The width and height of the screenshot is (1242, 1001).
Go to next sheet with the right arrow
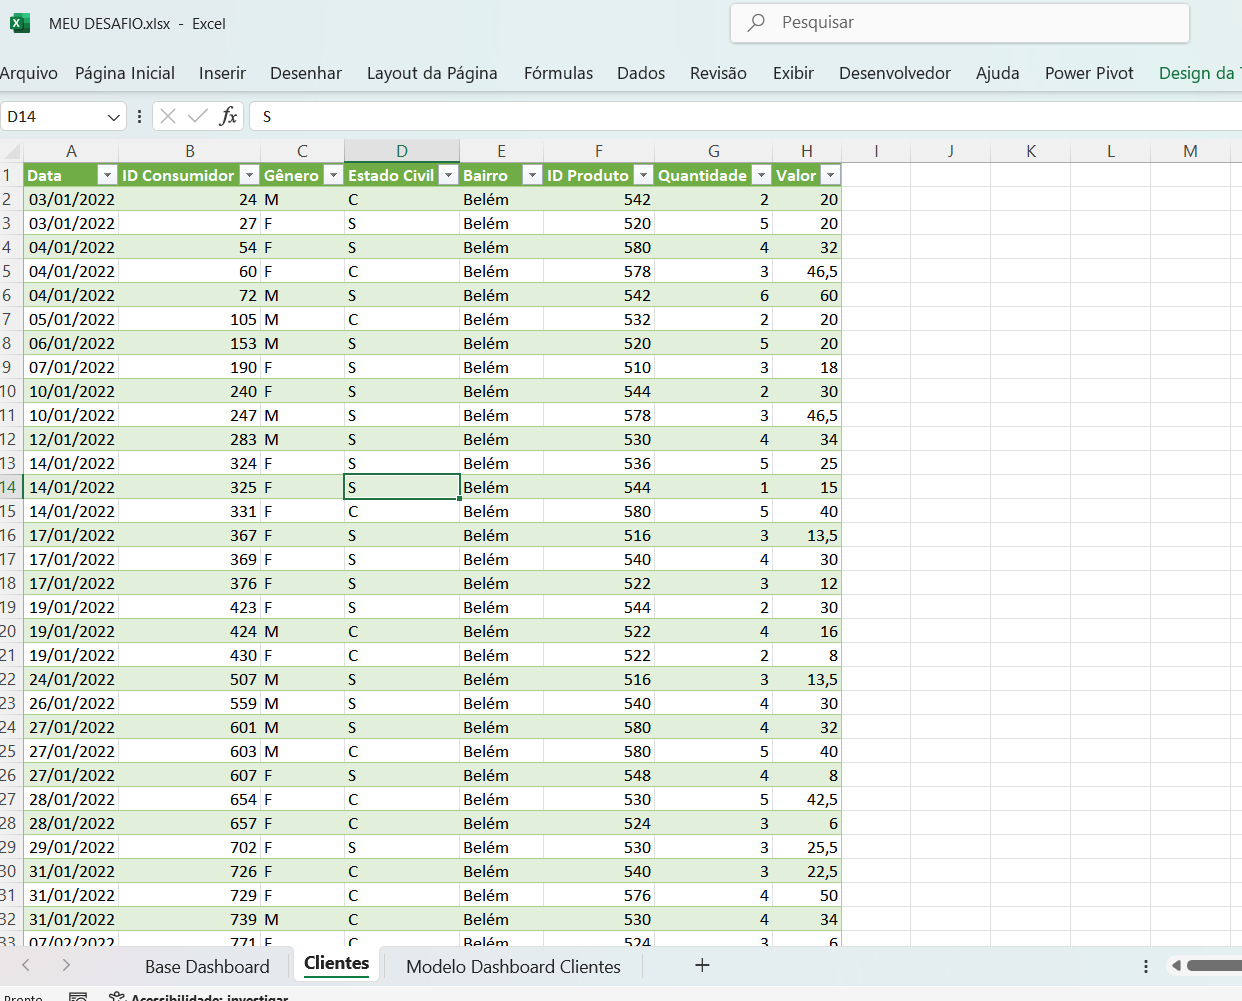point(66,965)
